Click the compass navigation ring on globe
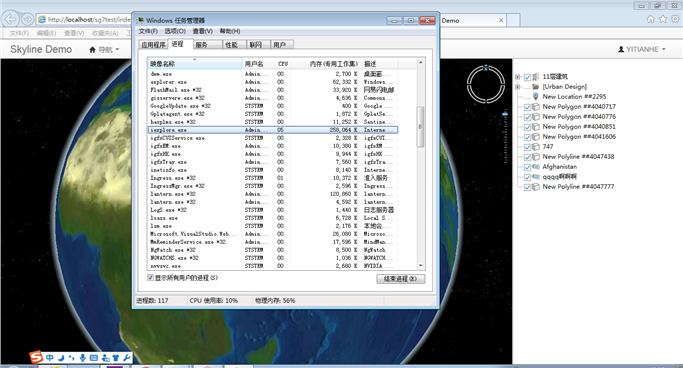 (x=486, y=84)
